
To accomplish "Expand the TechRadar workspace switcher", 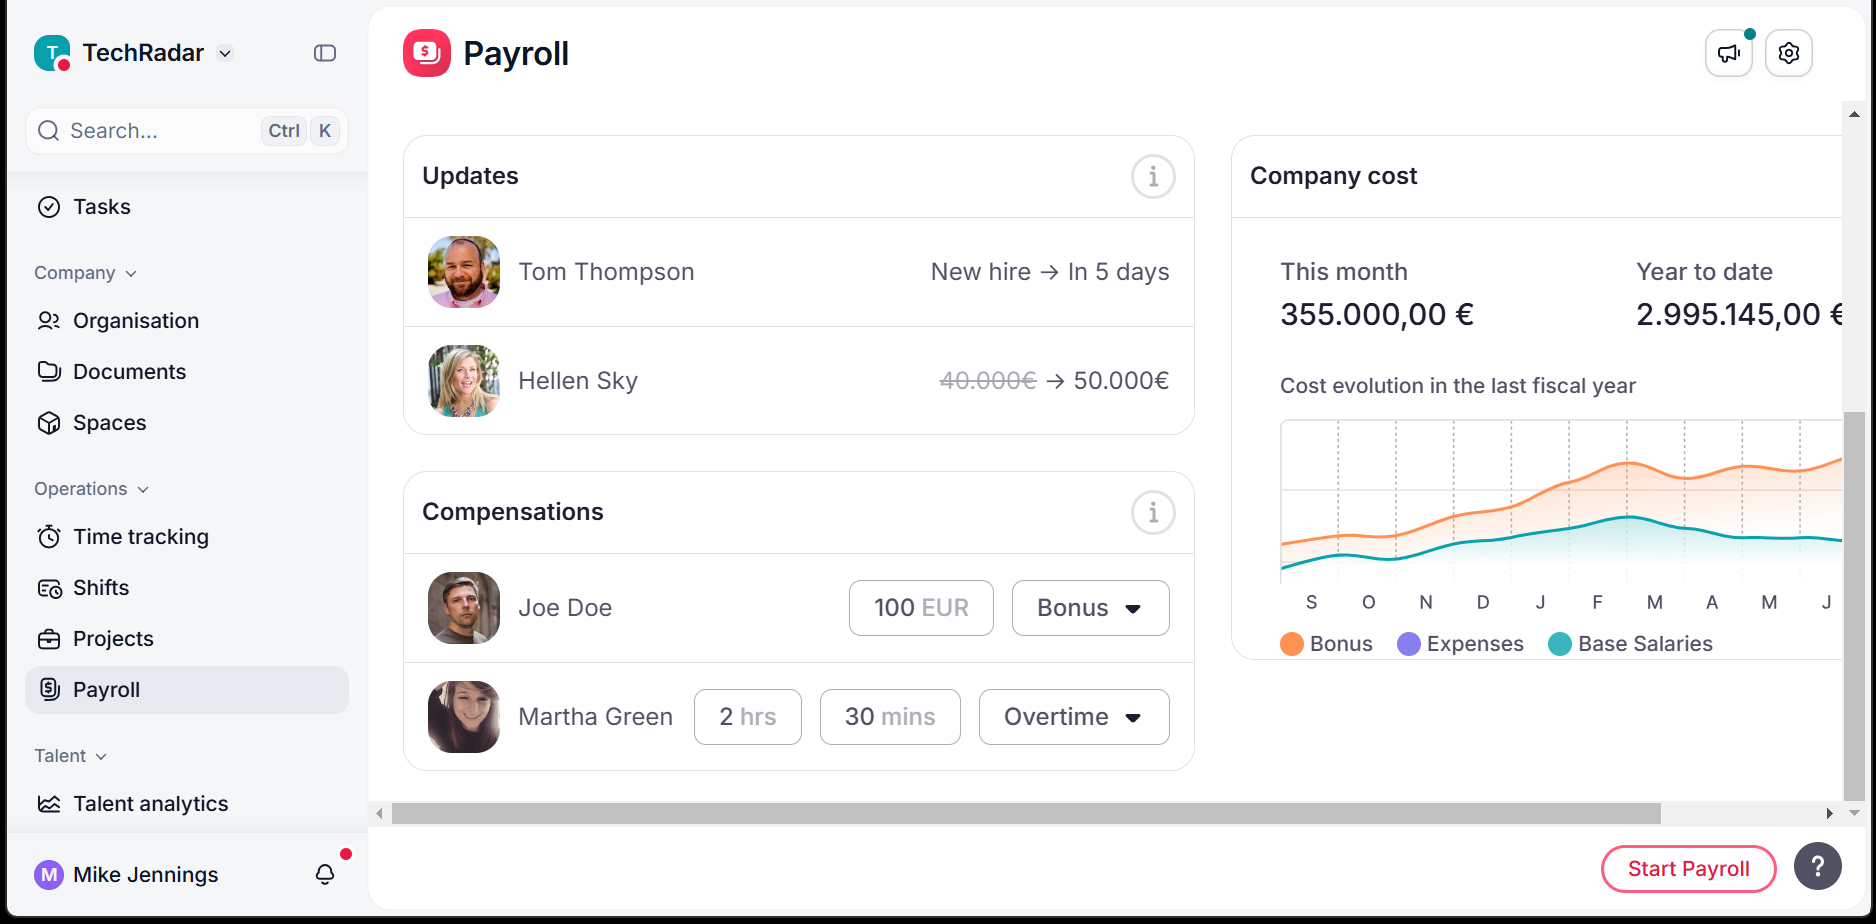I will 226,54.
